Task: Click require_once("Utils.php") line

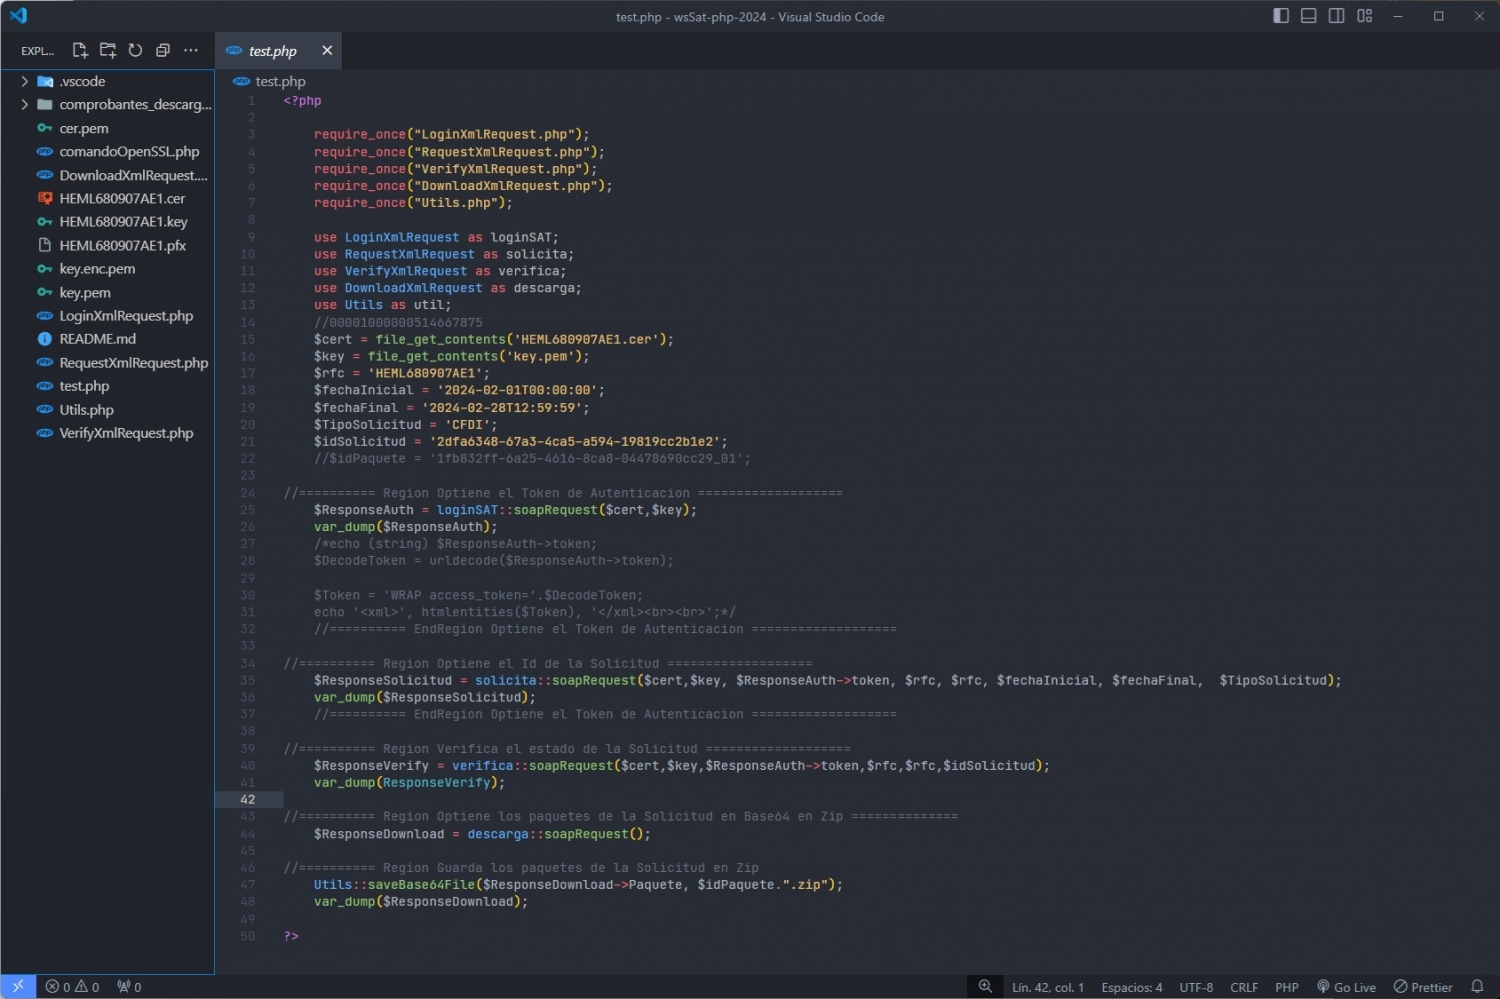Action: pos(413,203)
